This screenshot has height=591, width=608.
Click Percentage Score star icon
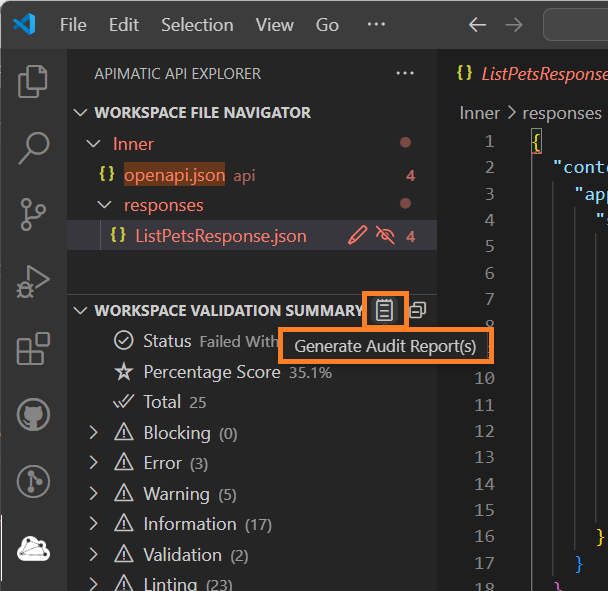pos(124,372)
